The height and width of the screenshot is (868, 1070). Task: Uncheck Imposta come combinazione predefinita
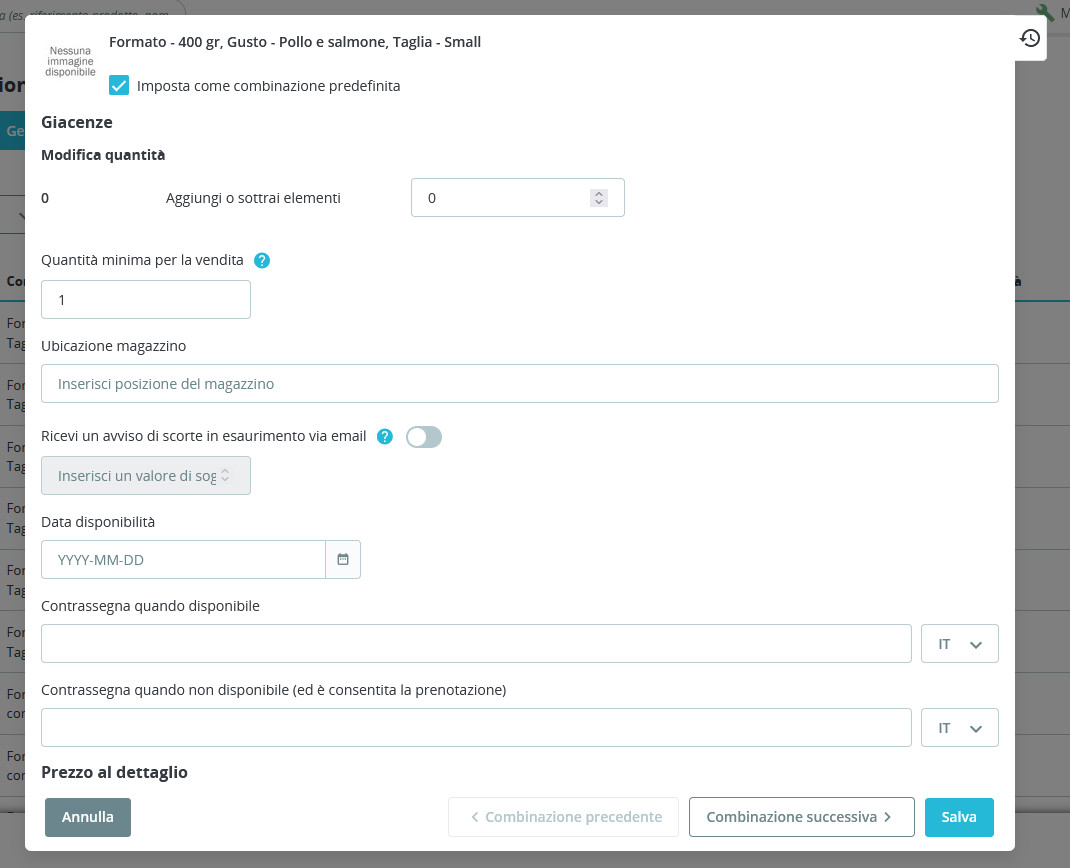coord(119,85)
